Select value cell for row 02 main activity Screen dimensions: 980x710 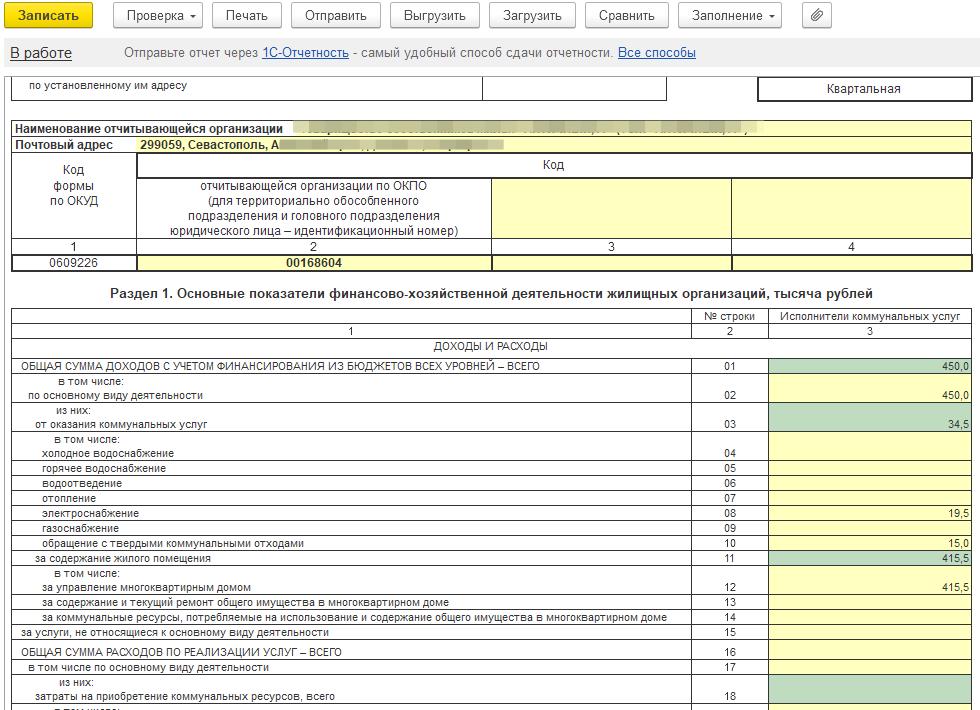[x=869, y=388]
